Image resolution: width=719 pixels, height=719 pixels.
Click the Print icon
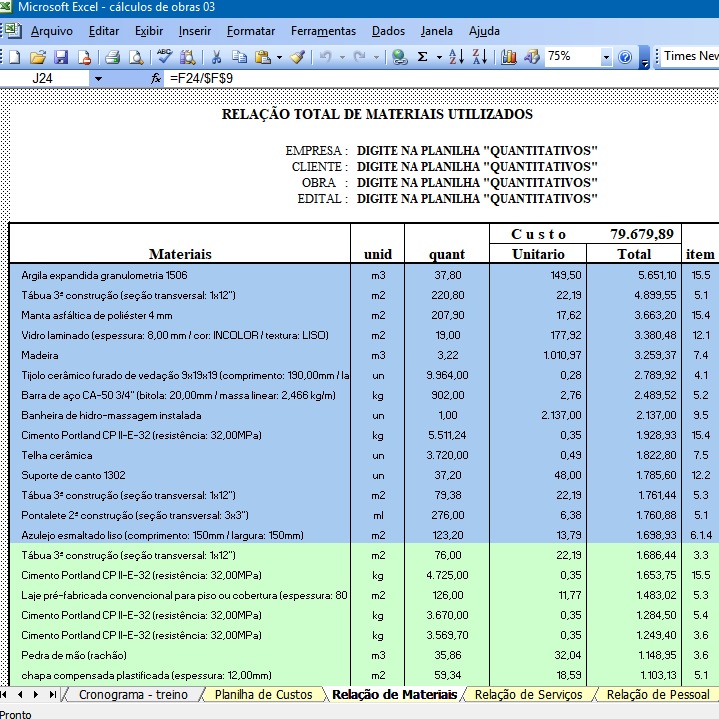click(112, 57)
